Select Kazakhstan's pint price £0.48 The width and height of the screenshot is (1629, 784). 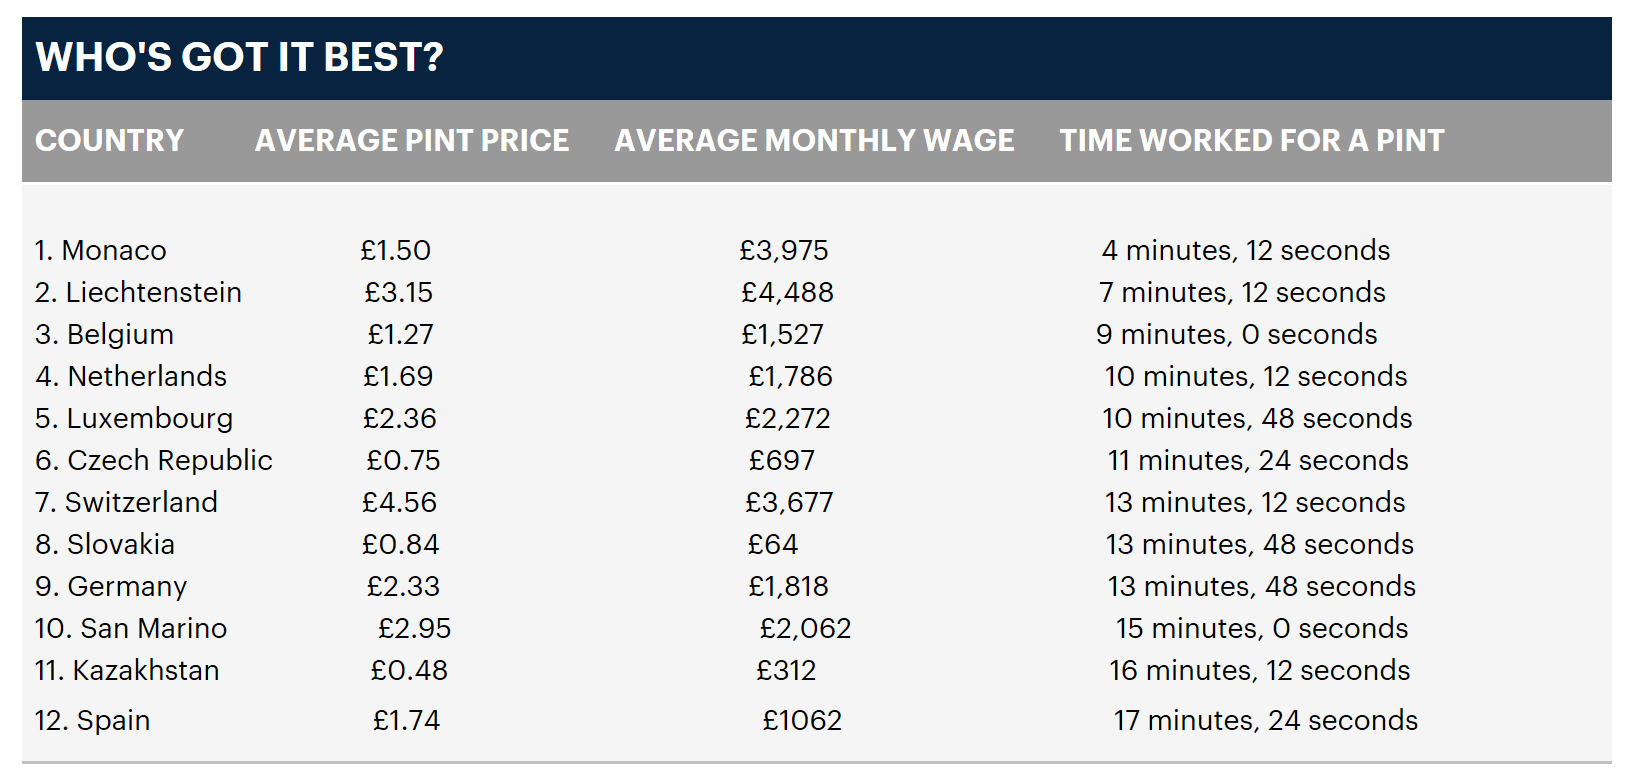(x=409, y=670)
